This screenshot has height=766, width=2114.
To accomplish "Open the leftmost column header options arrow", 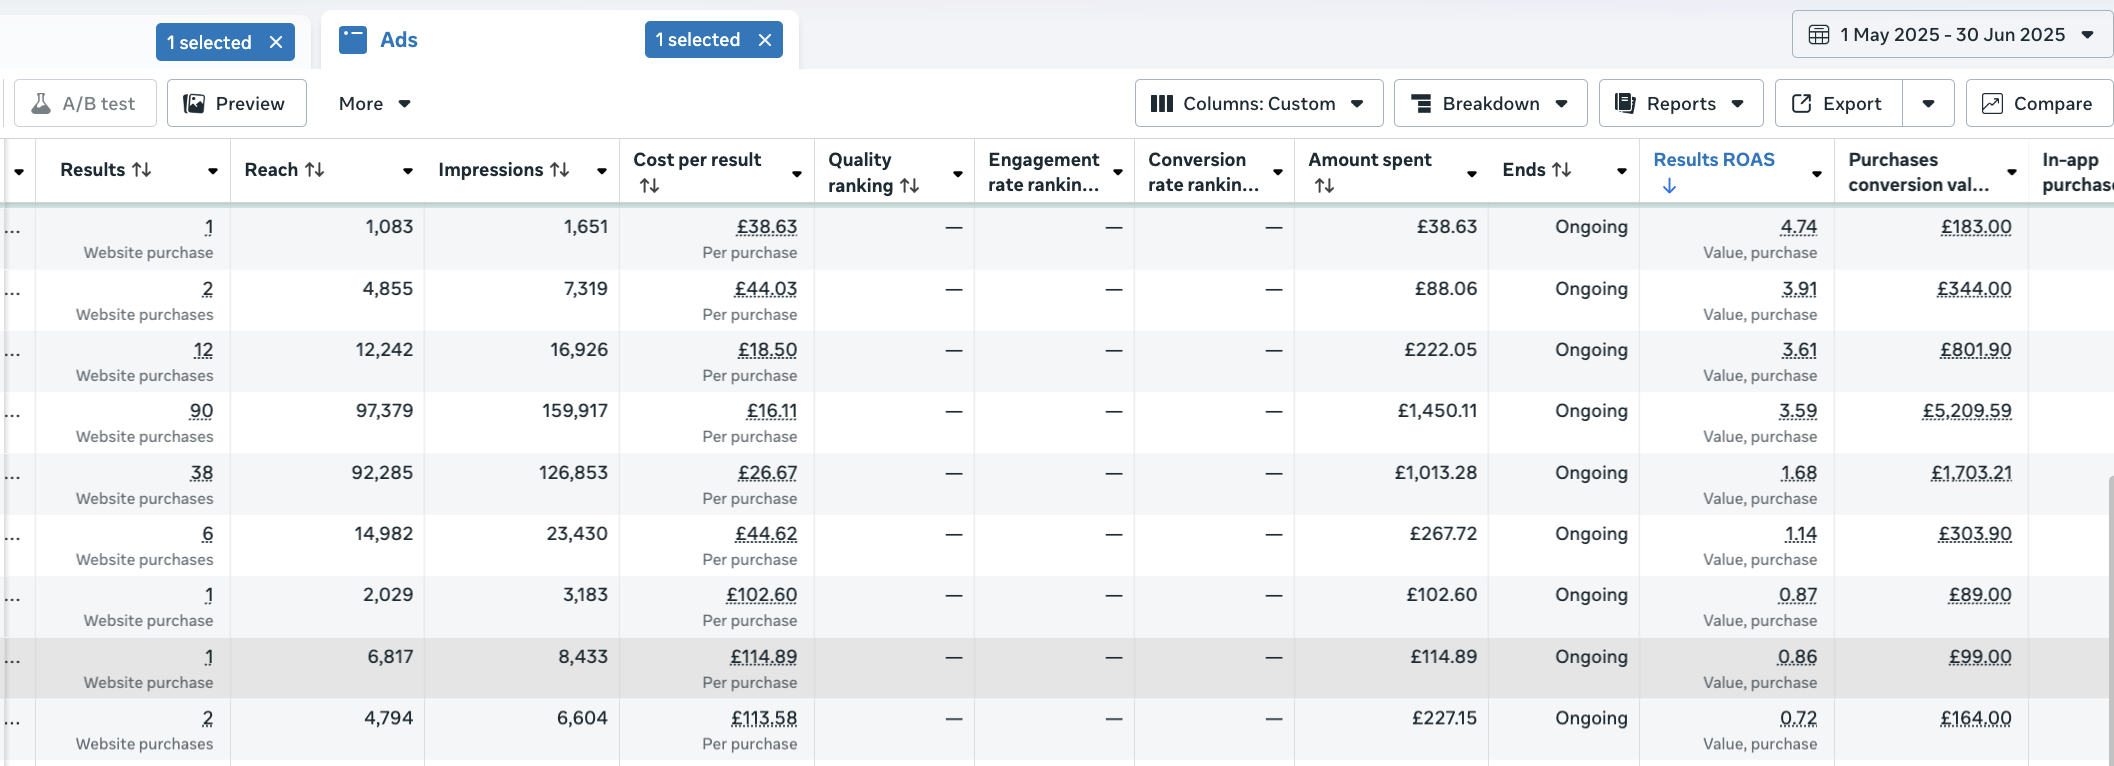I will click(x=19, y=171).
